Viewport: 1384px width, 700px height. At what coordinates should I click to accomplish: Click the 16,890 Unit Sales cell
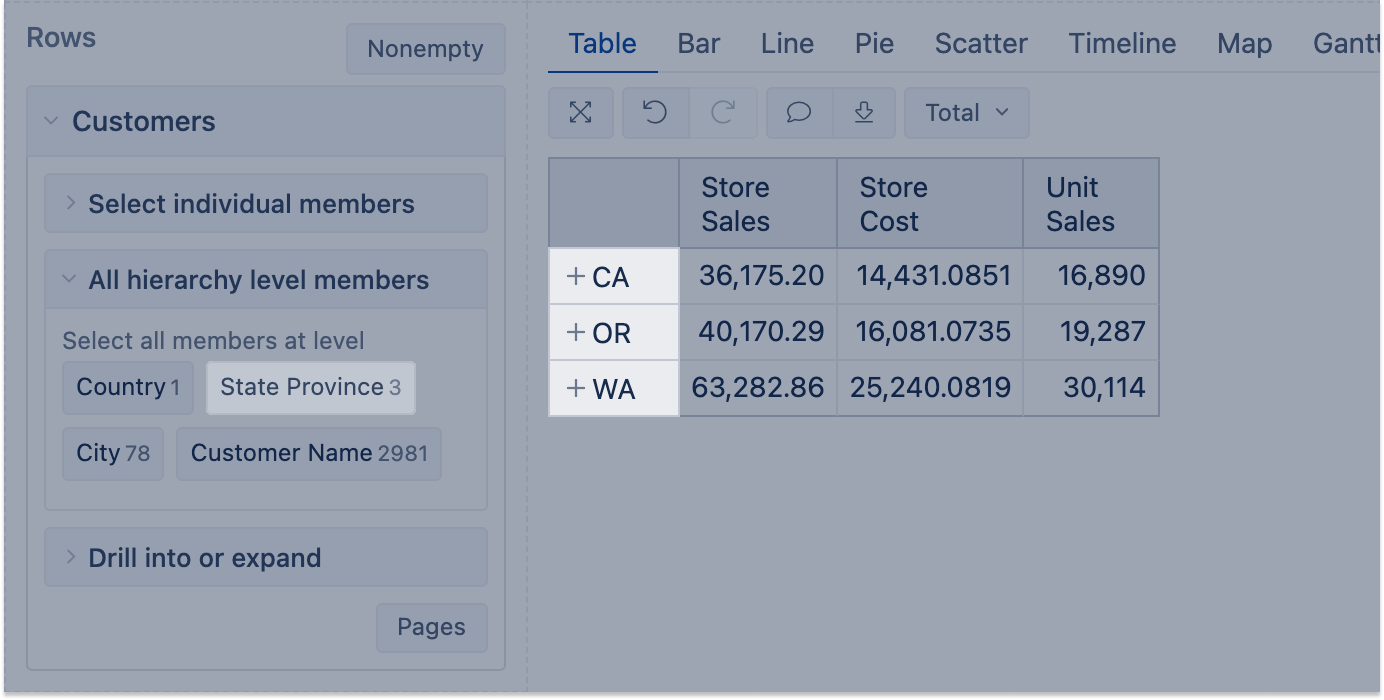1091,277
